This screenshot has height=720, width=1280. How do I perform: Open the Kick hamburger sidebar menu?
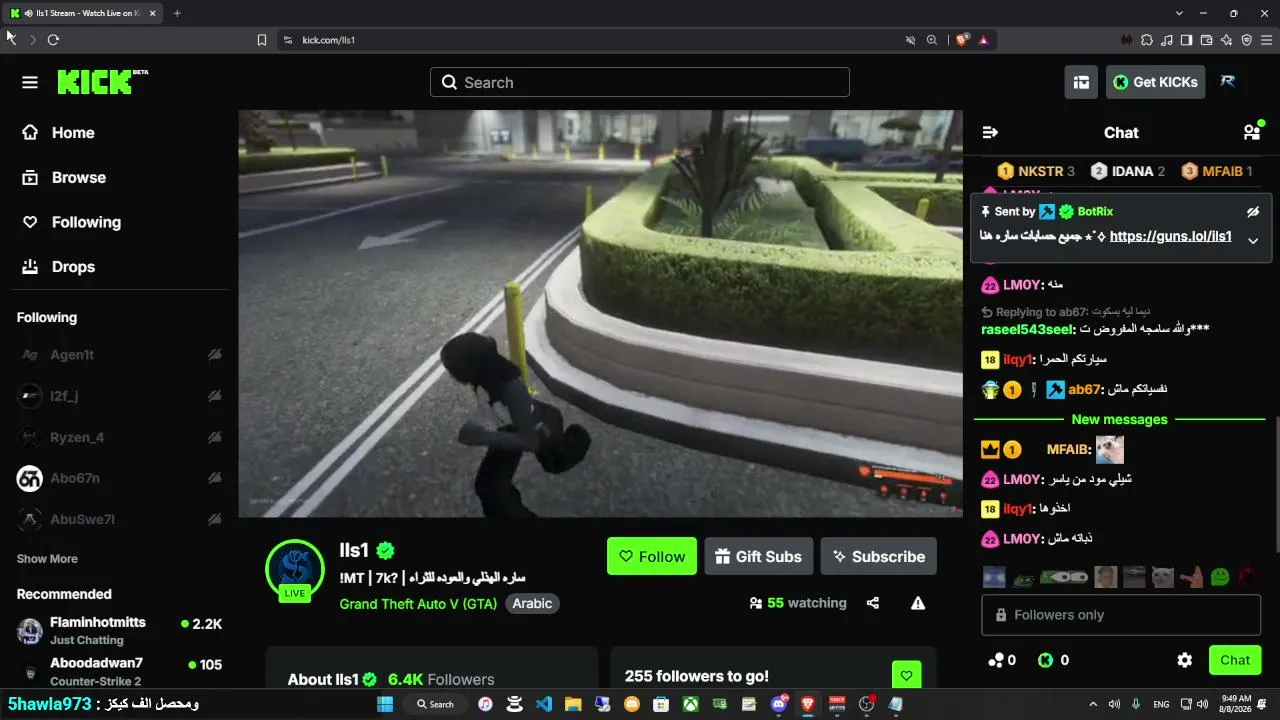[x=30, y=82]
